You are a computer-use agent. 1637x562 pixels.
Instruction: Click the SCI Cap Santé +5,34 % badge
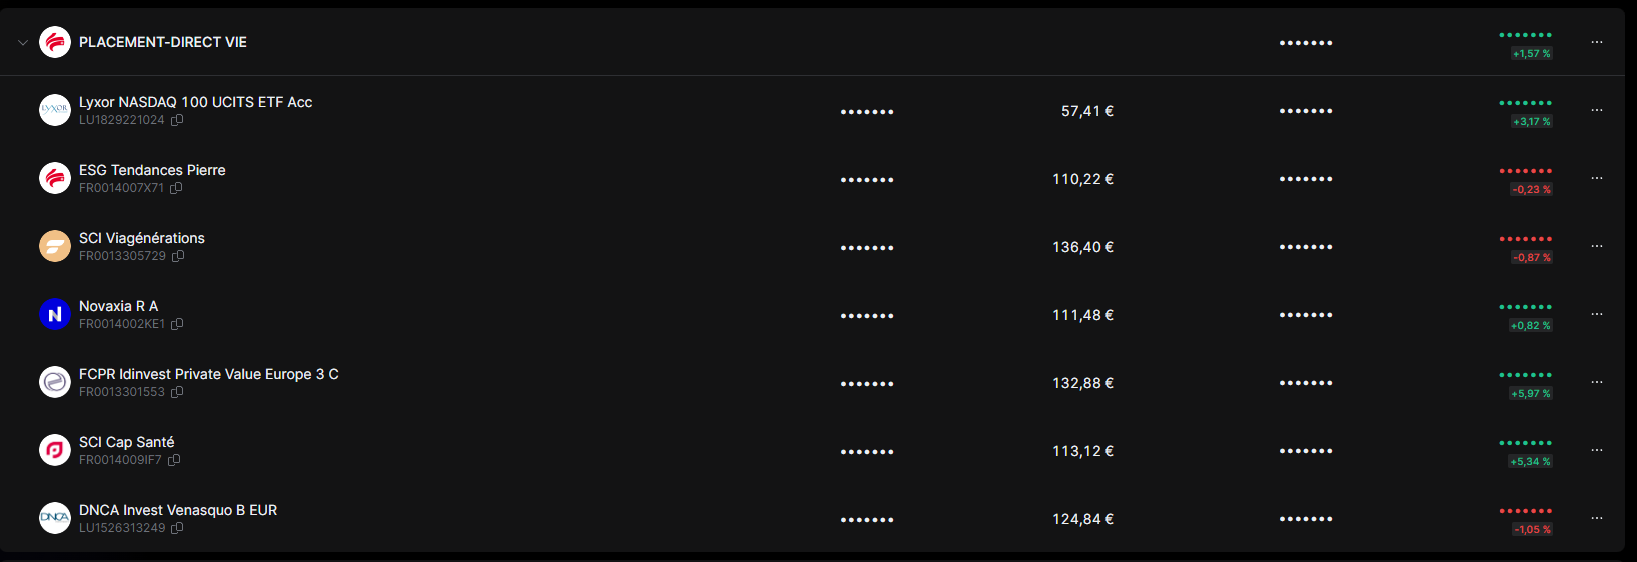tap(1530, 462)
